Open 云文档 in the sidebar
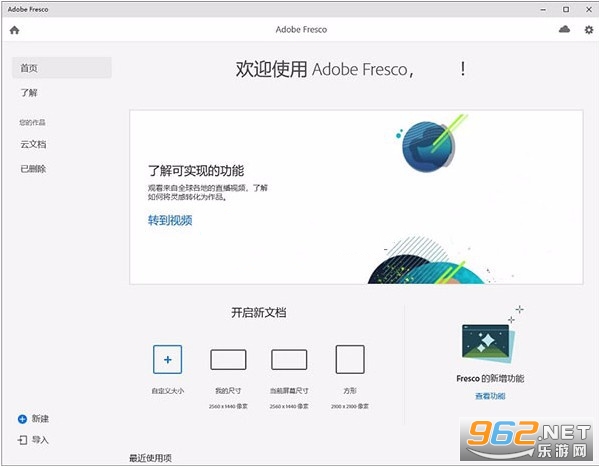599x467 pixels. point(33,144)
